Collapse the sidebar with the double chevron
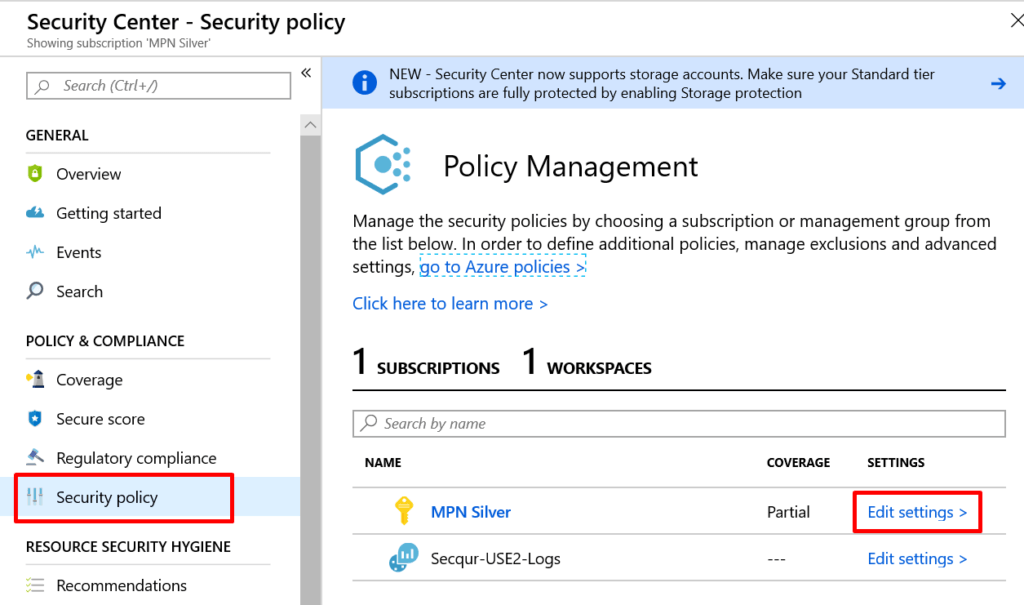The width and height of the screenshot is (1024, 605). coord(308,72)
